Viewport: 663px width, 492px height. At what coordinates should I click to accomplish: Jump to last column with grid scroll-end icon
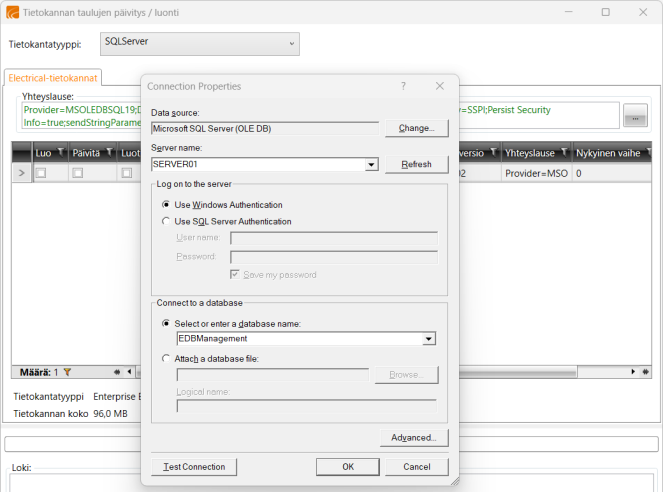pyautogui.click(x=646, y=372)
